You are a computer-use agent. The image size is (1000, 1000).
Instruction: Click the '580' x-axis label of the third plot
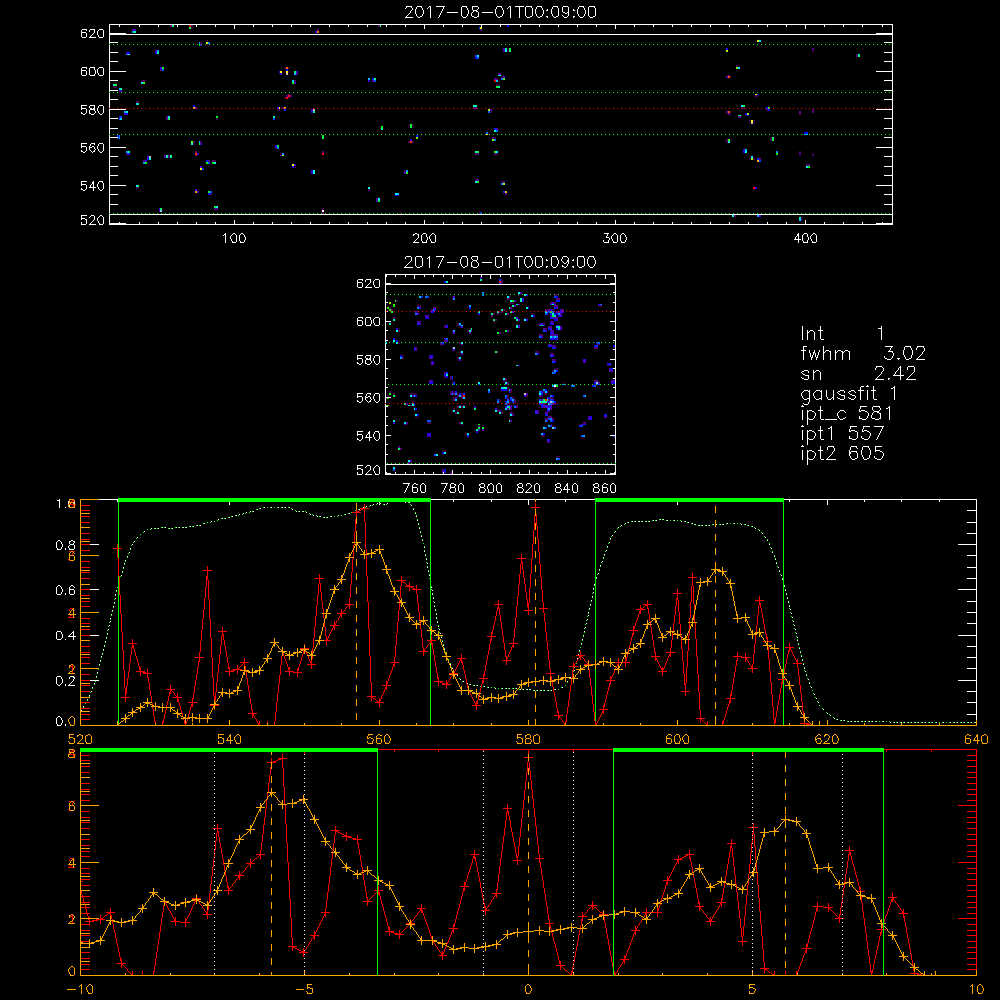point(529,740)
